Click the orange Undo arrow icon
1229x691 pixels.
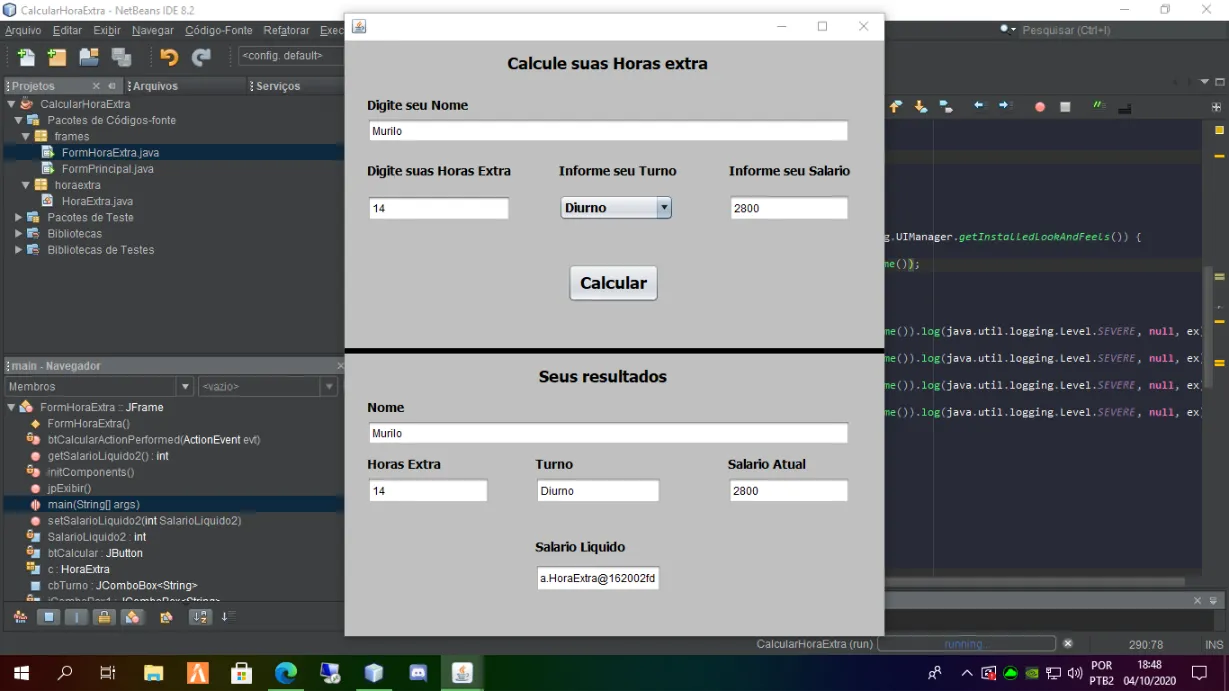coord(169,57)
